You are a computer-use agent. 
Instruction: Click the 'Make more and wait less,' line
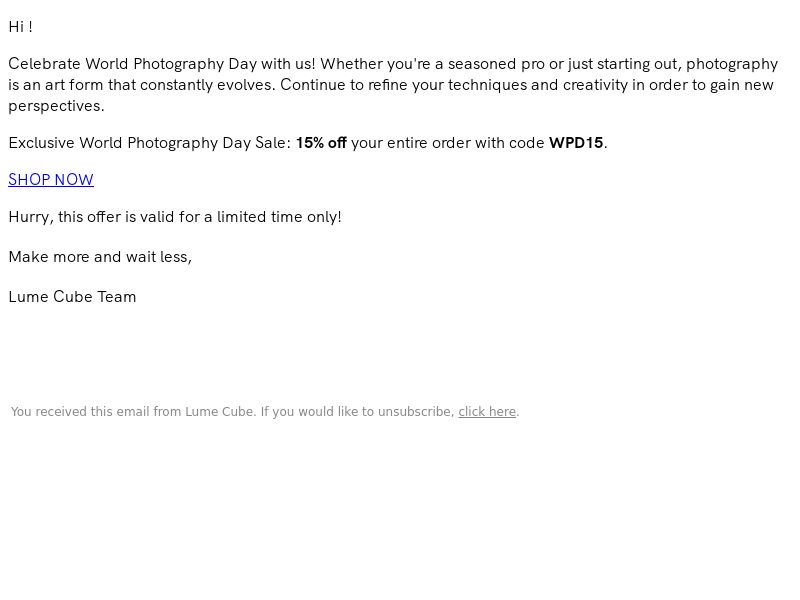point(100,257)
